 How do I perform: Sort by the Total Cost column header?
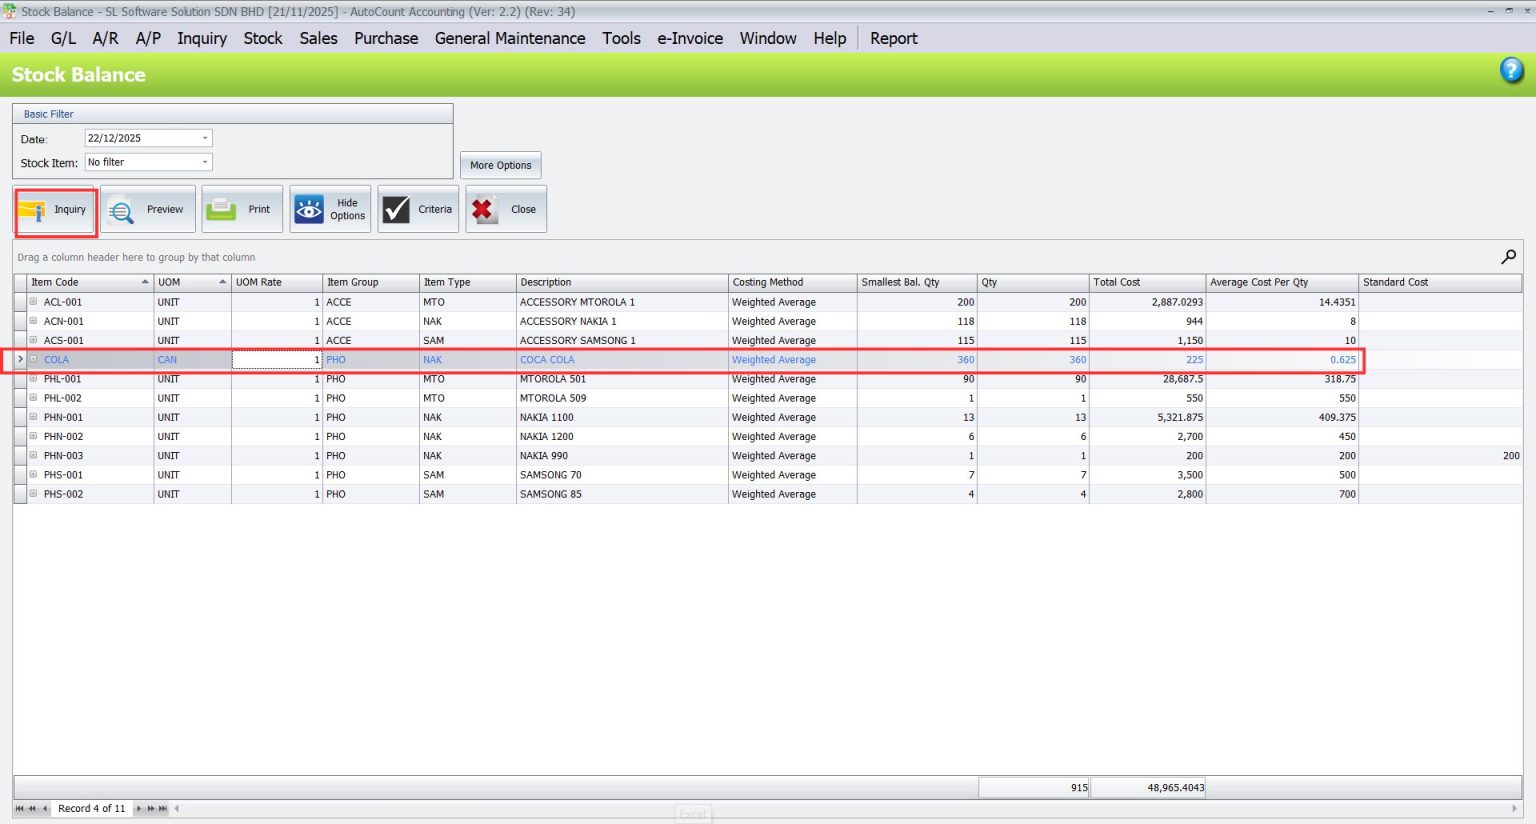[x=1146, y=282]
